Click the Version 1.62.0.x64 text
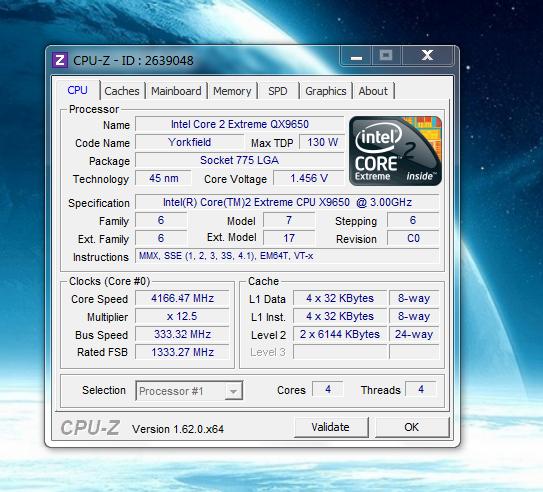The image size is (543, 492). pyautogui.click(x=178, y=429)
